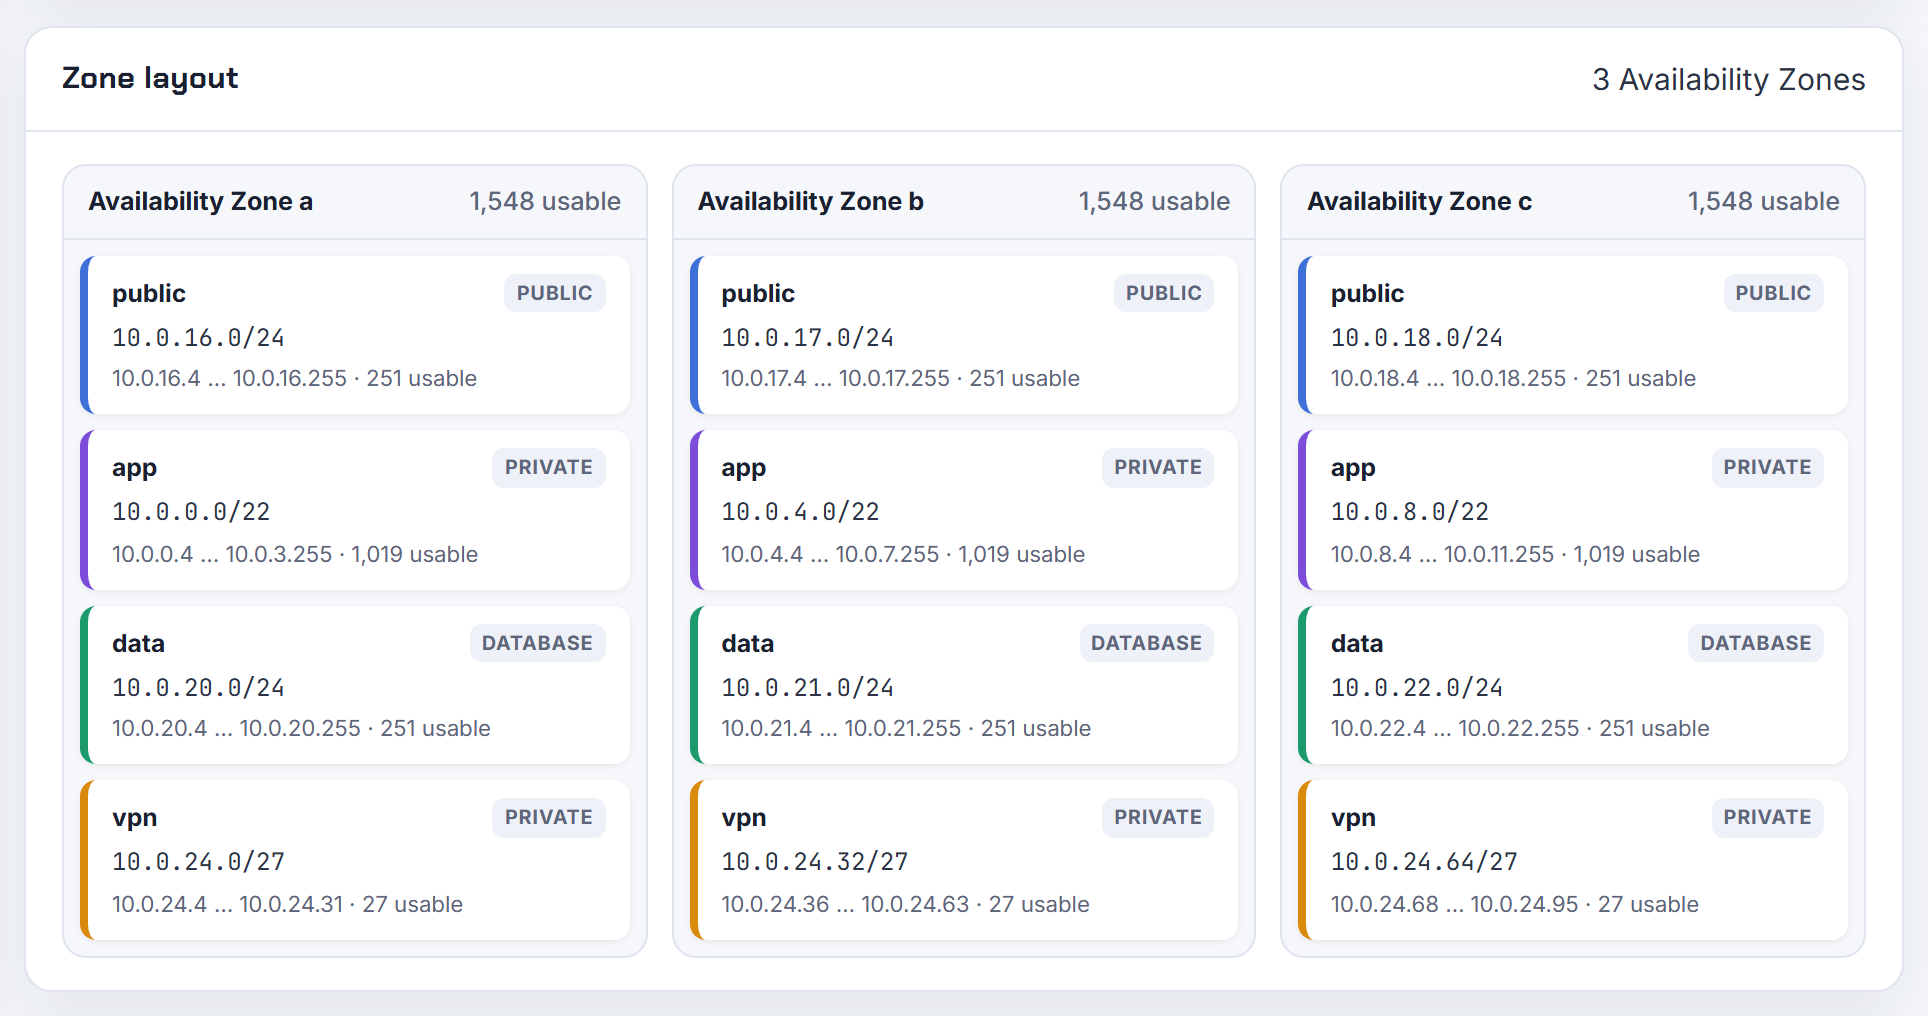Screen dimensions: 1928x1016
Task: Click the PUBLIC badge on 10.0.17.0/24
Action: (1163, 293)
